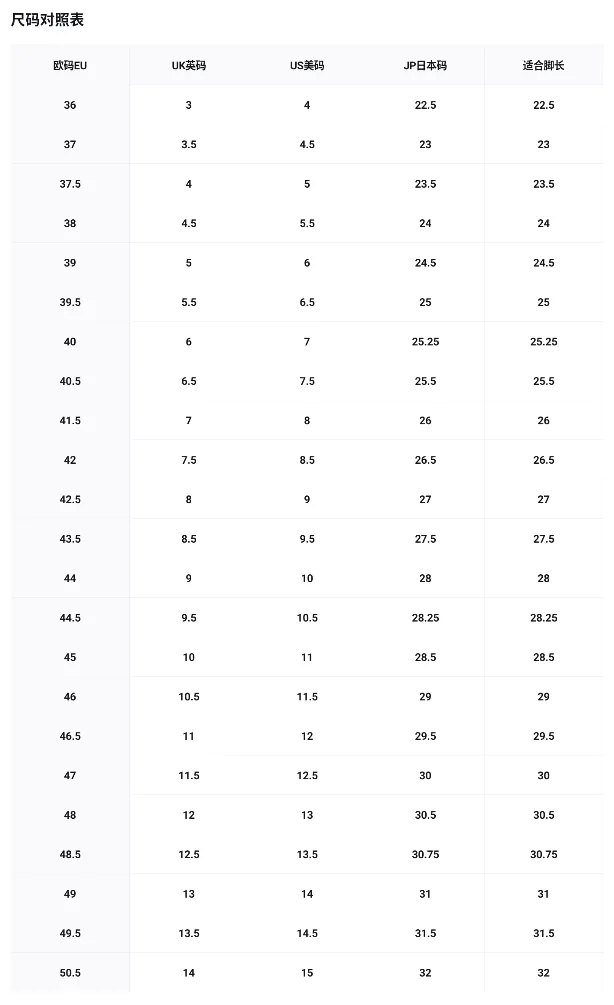The image size is (614, 1005).
Task: Select foot length 26.5 in last column
Action: click(543, 460)
